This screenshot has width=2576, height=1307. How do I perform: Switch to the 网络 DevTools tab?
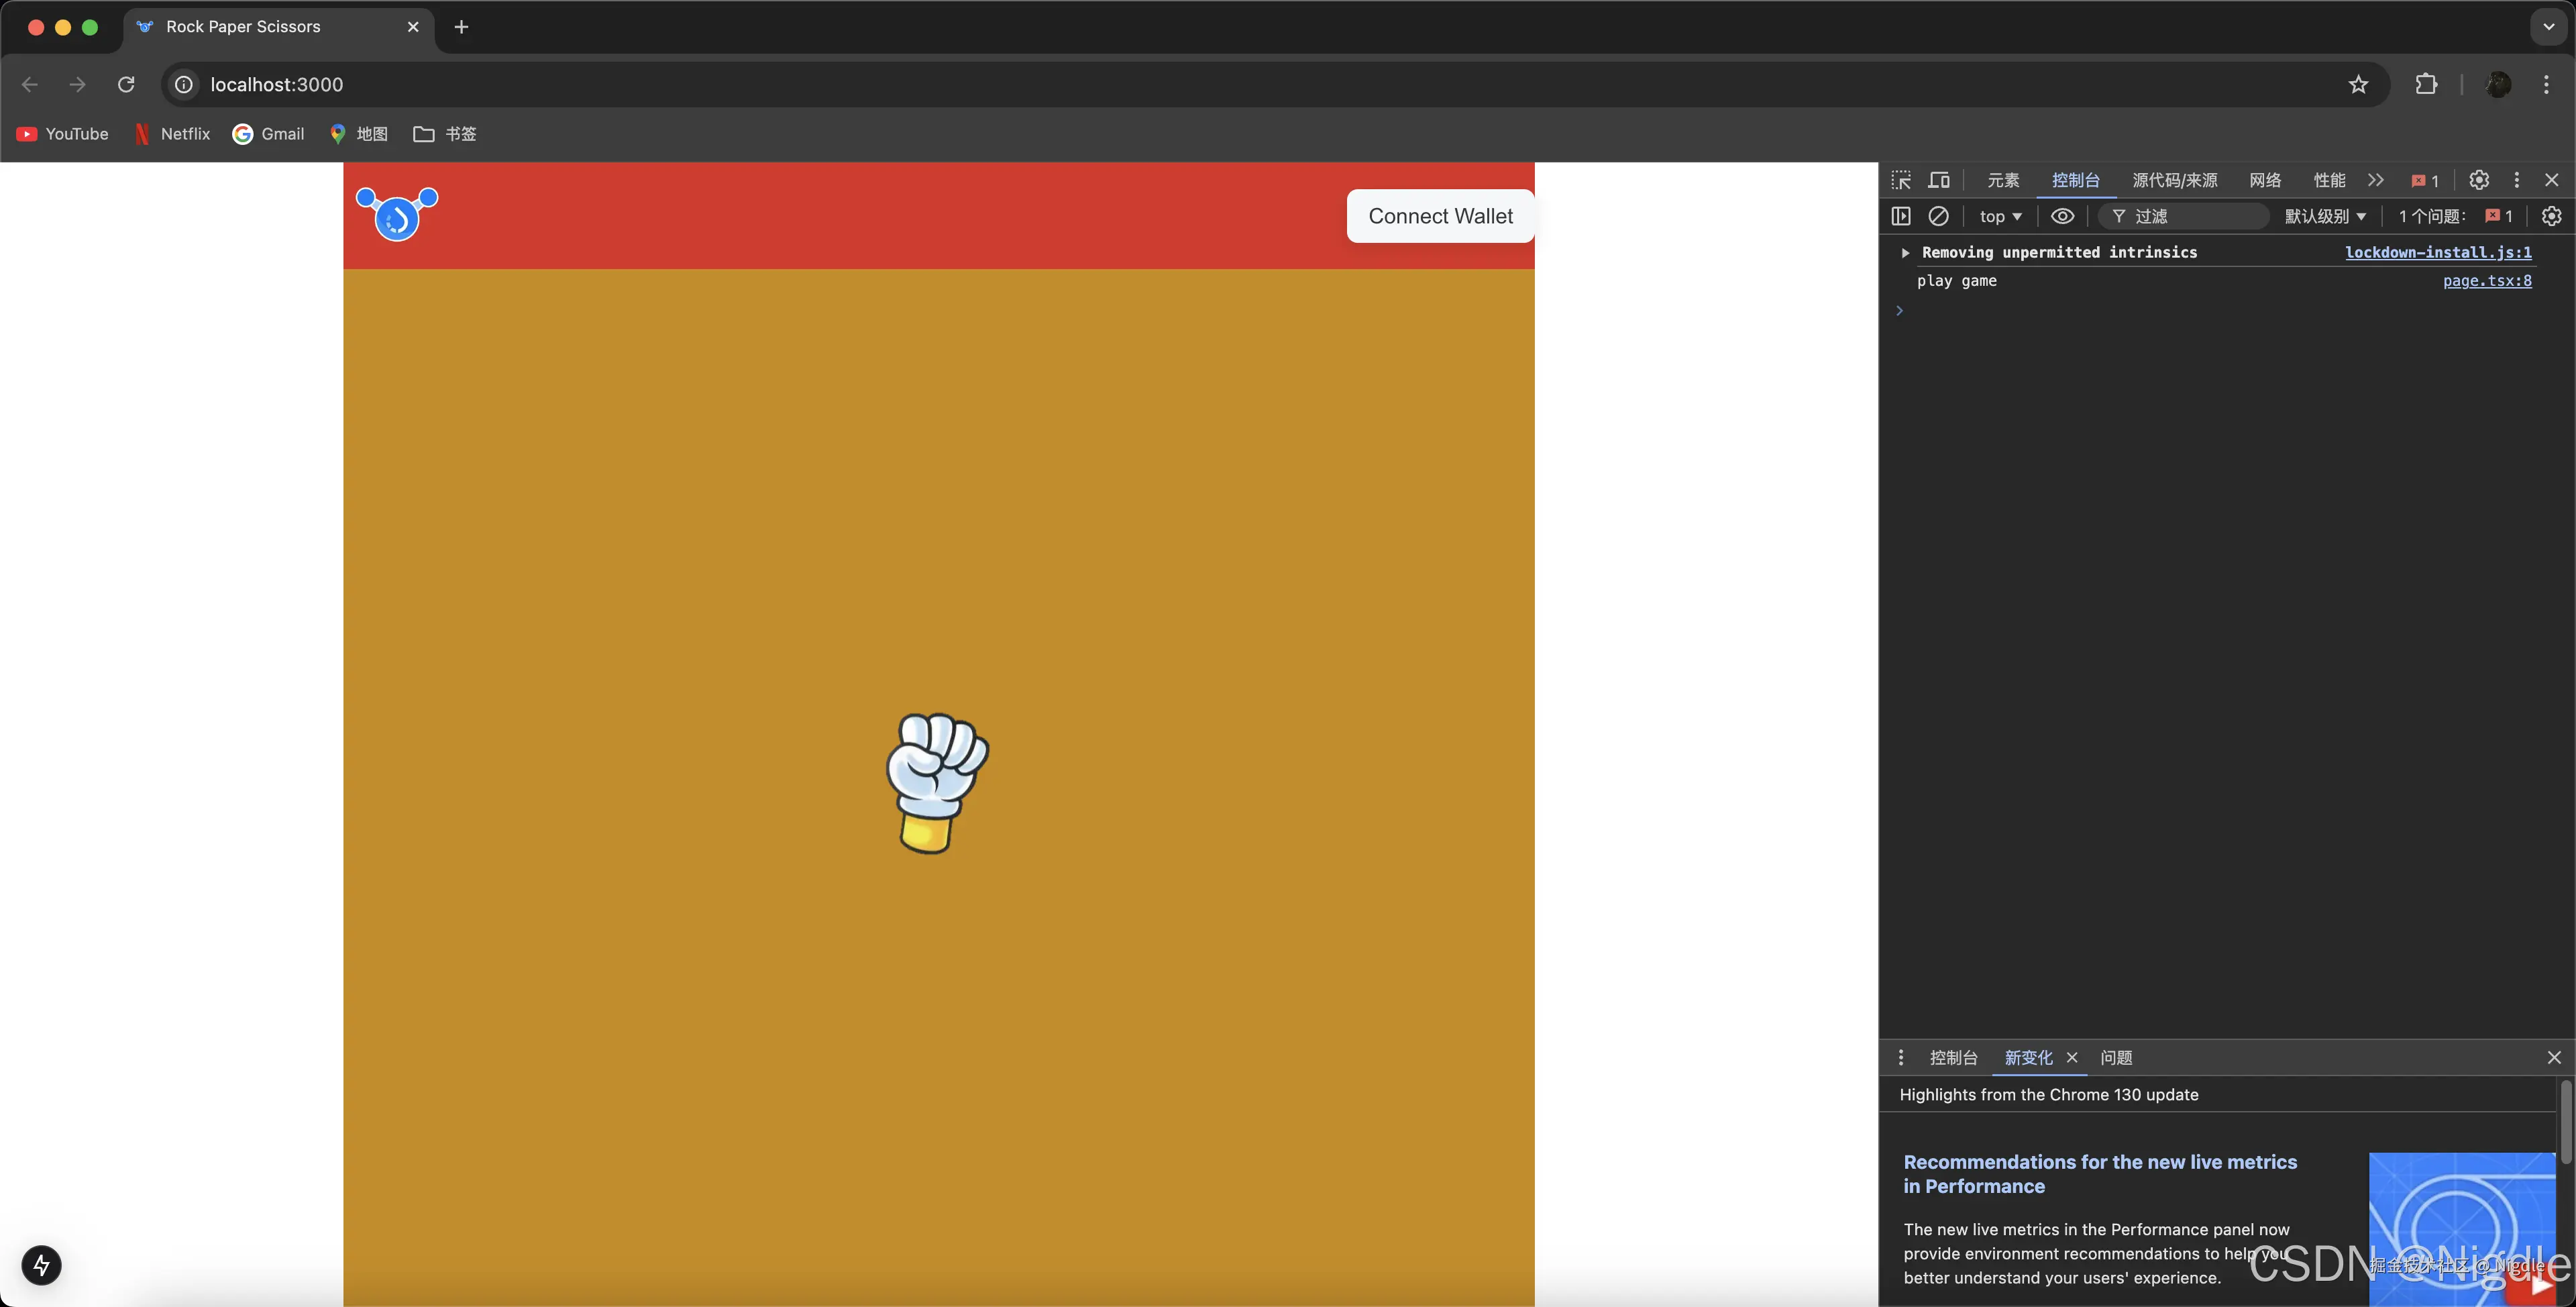click(2265, 180)
